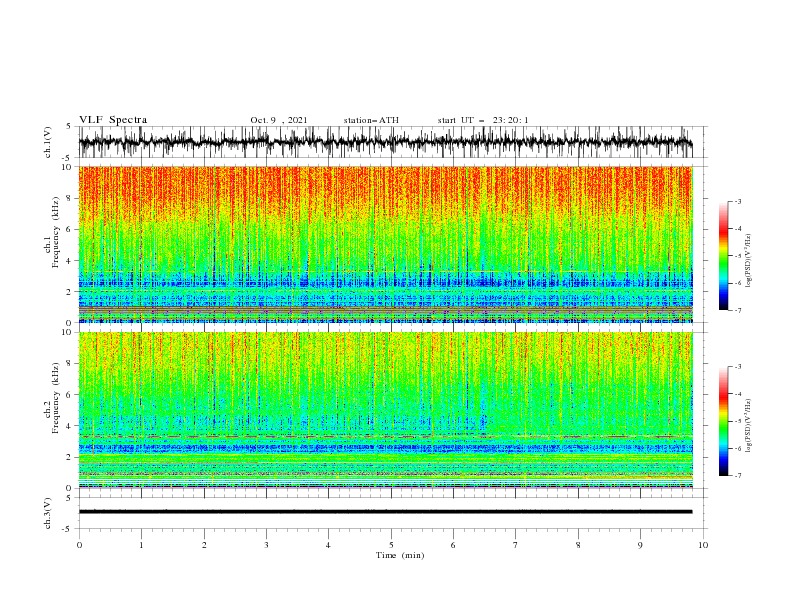Click the 'VLF Spectra' title text
Screen dimensions: 792x612
[x=113, y=120]
